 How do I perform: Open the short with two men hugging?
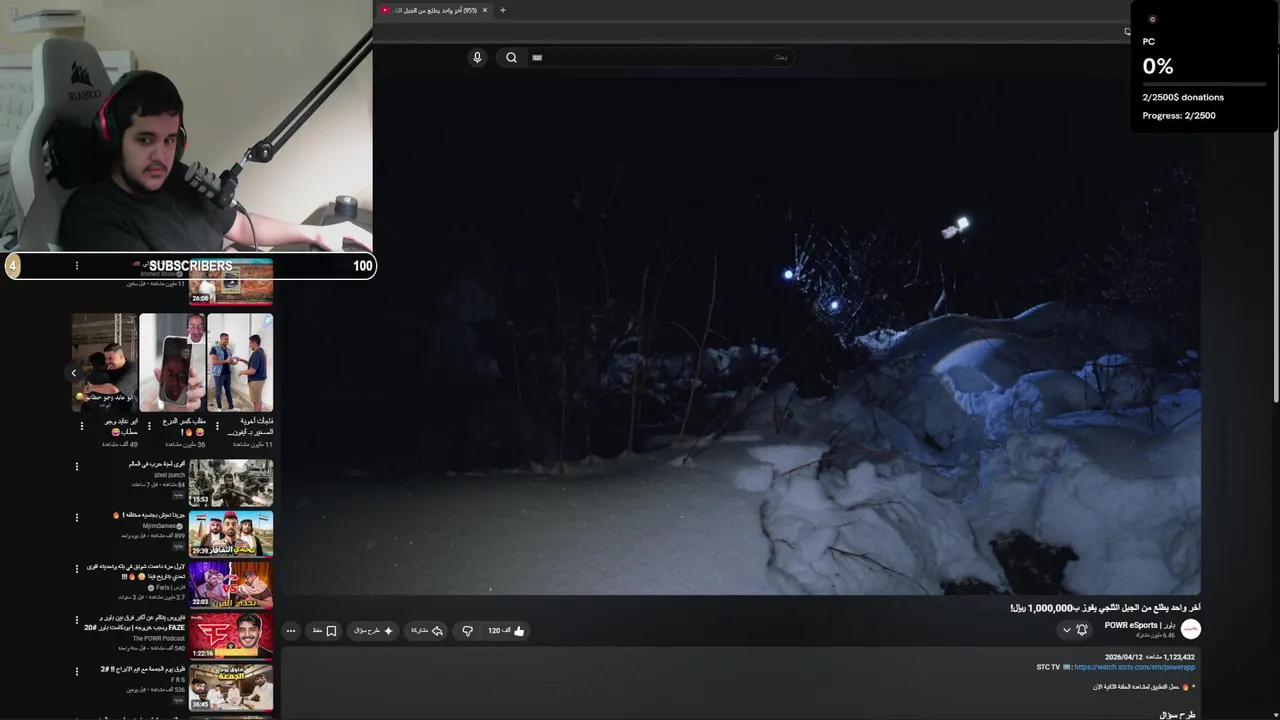coord(105,362)
